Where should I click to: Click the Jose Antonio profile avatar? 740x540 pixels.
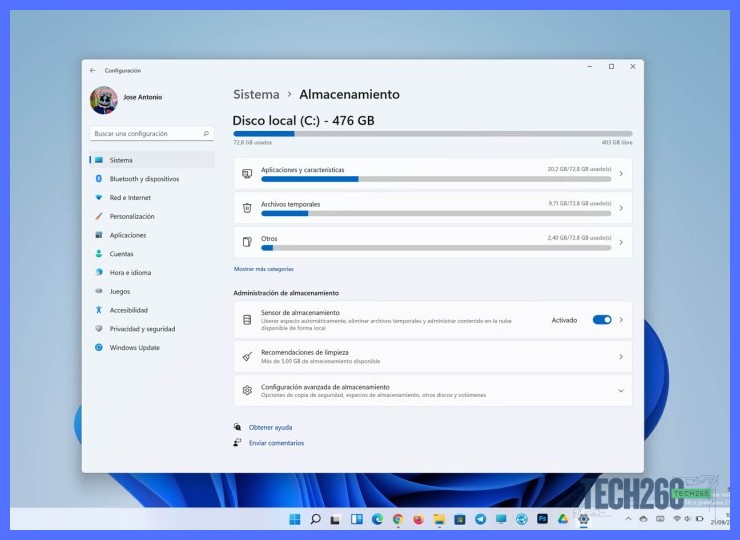[x=104, y=100]
